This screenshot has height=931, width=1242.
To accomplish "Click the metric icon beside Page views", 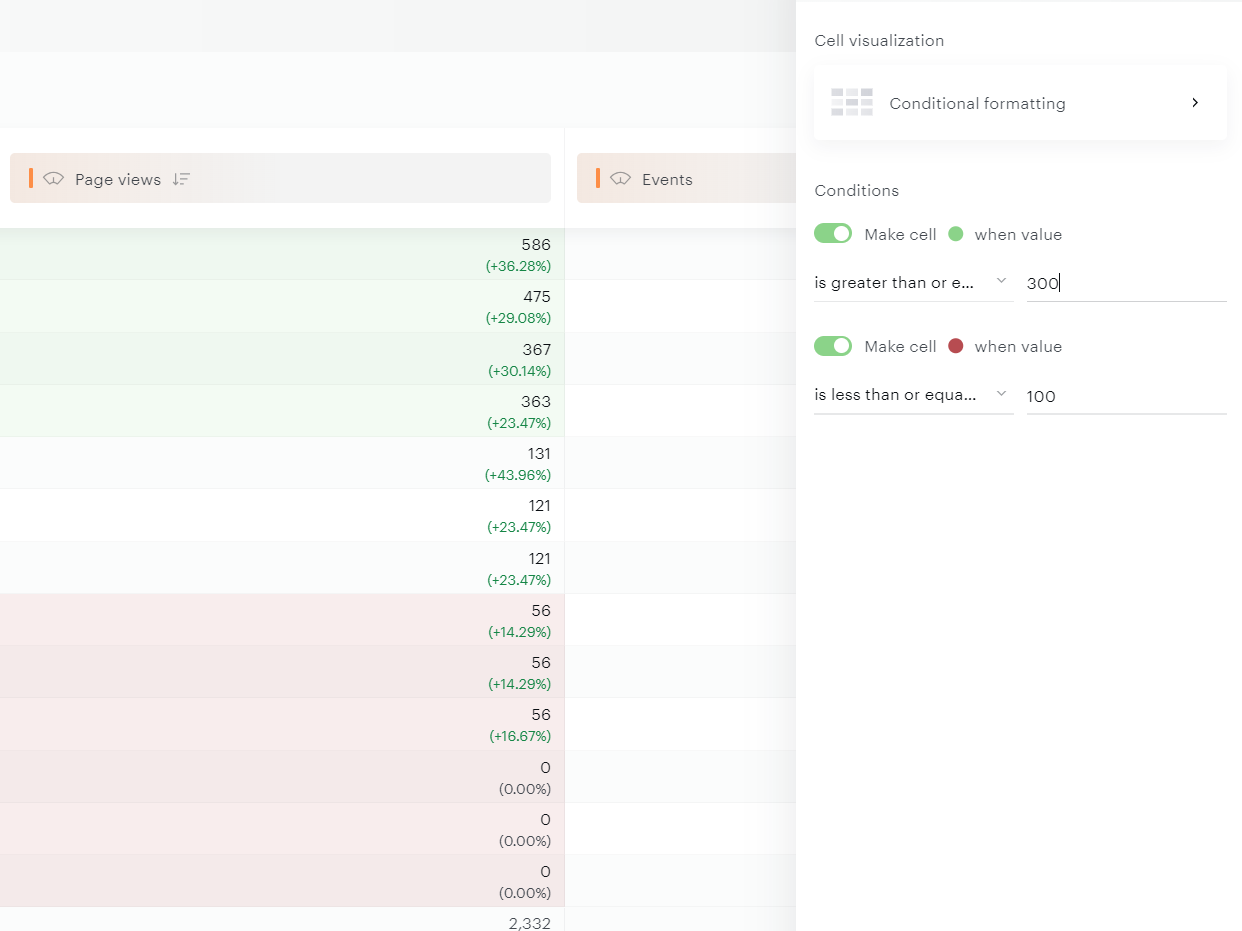I will [x=54, y=179].
